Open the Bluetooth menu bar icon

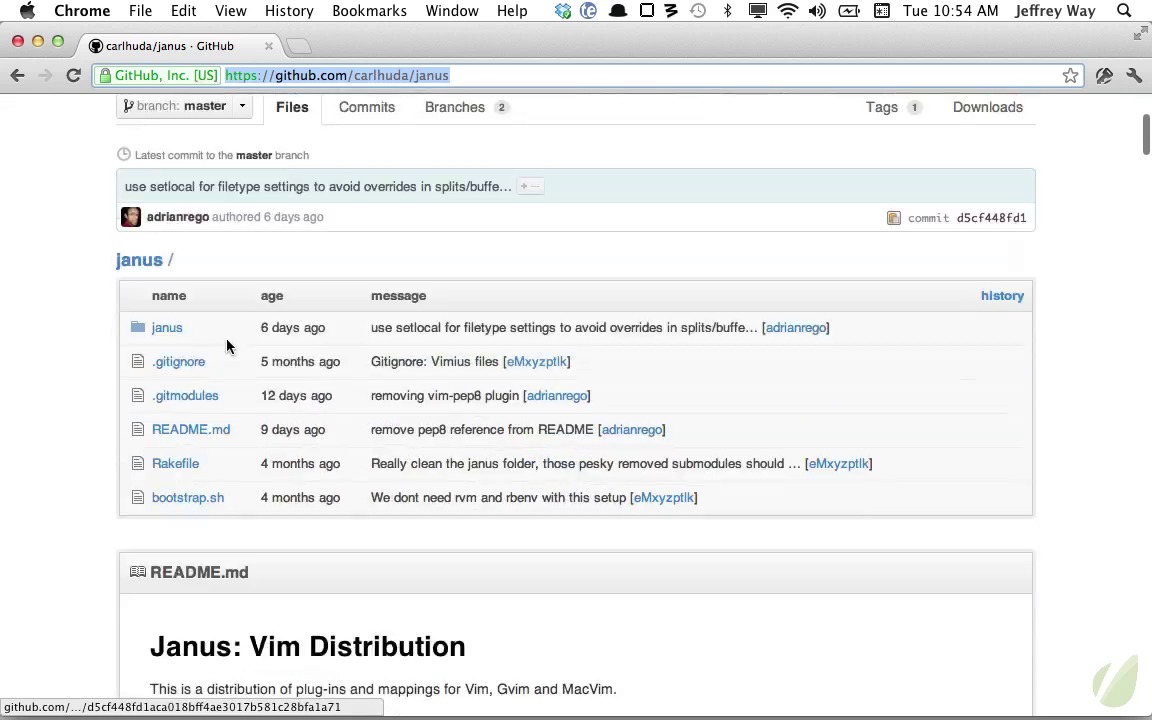coord(727,10)
